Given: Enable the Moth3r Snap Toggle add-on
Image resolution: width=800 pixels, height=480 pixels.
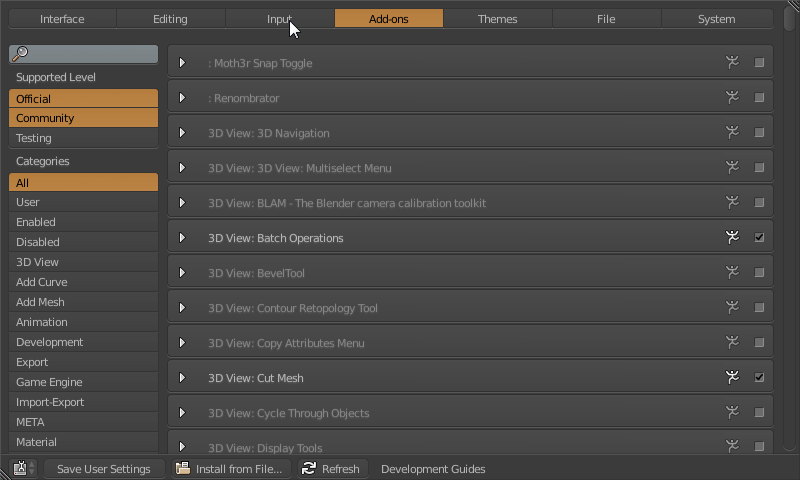Looking at the screenshot, I should 759,63.
